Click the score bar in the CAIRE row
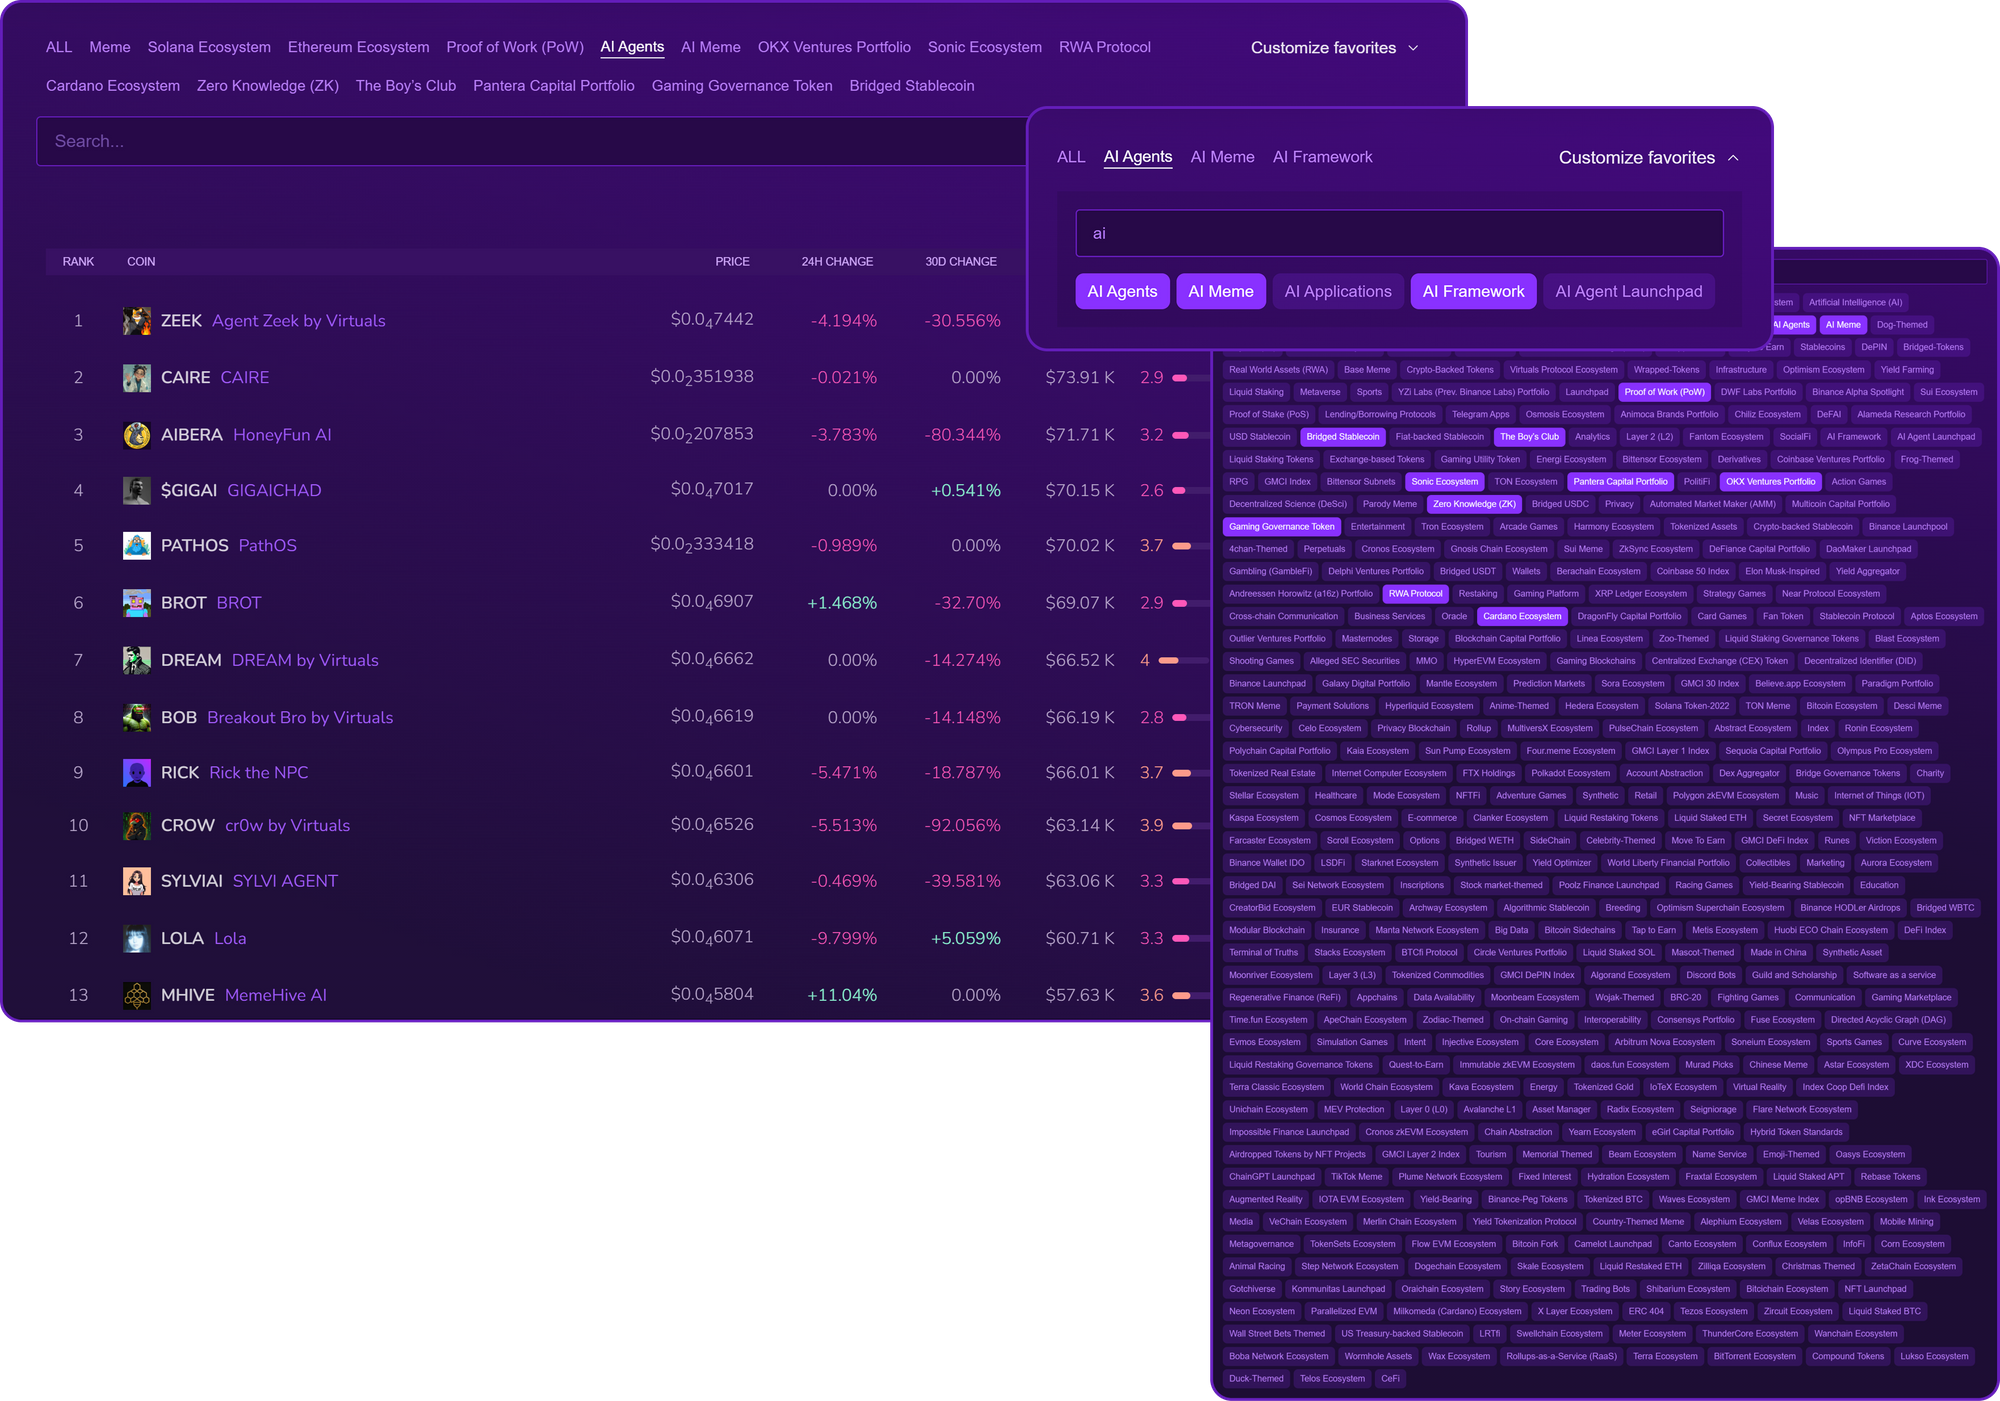Viewport: 2000px width, 1401px height. click(1190, 378)
